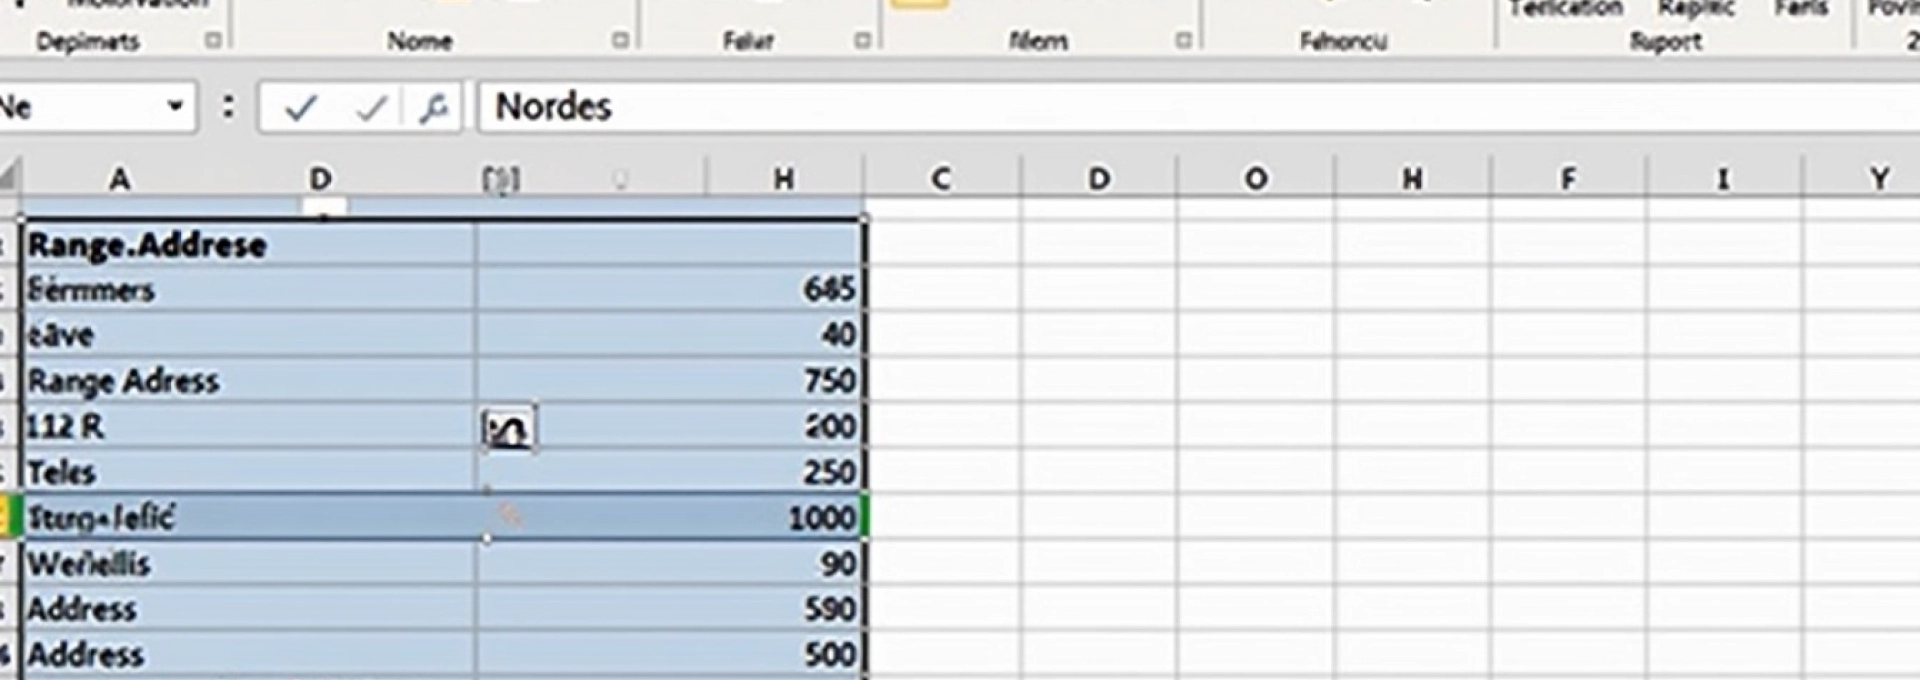Click the Select All corner triangle

point(9,178)
